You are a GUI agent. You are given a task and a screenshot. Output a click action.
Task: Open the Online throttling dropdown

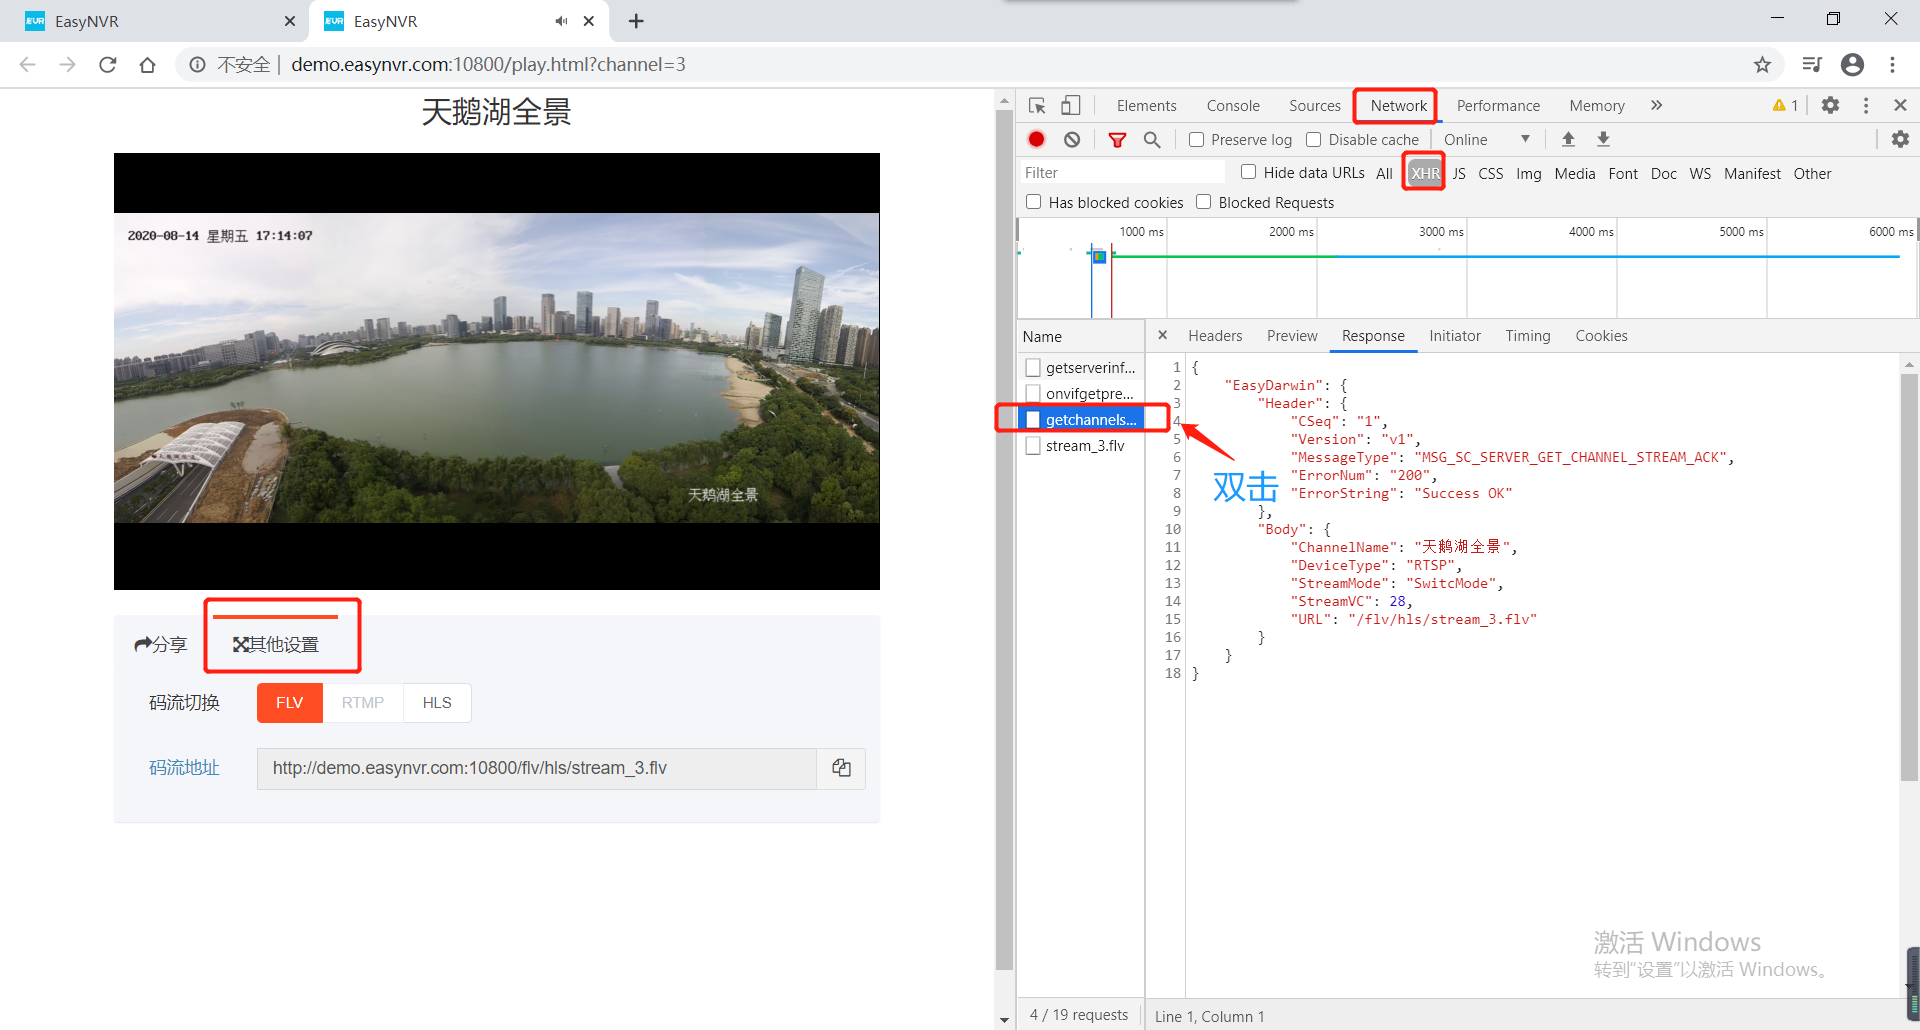pyautogui.click(x=1487, y=140)
